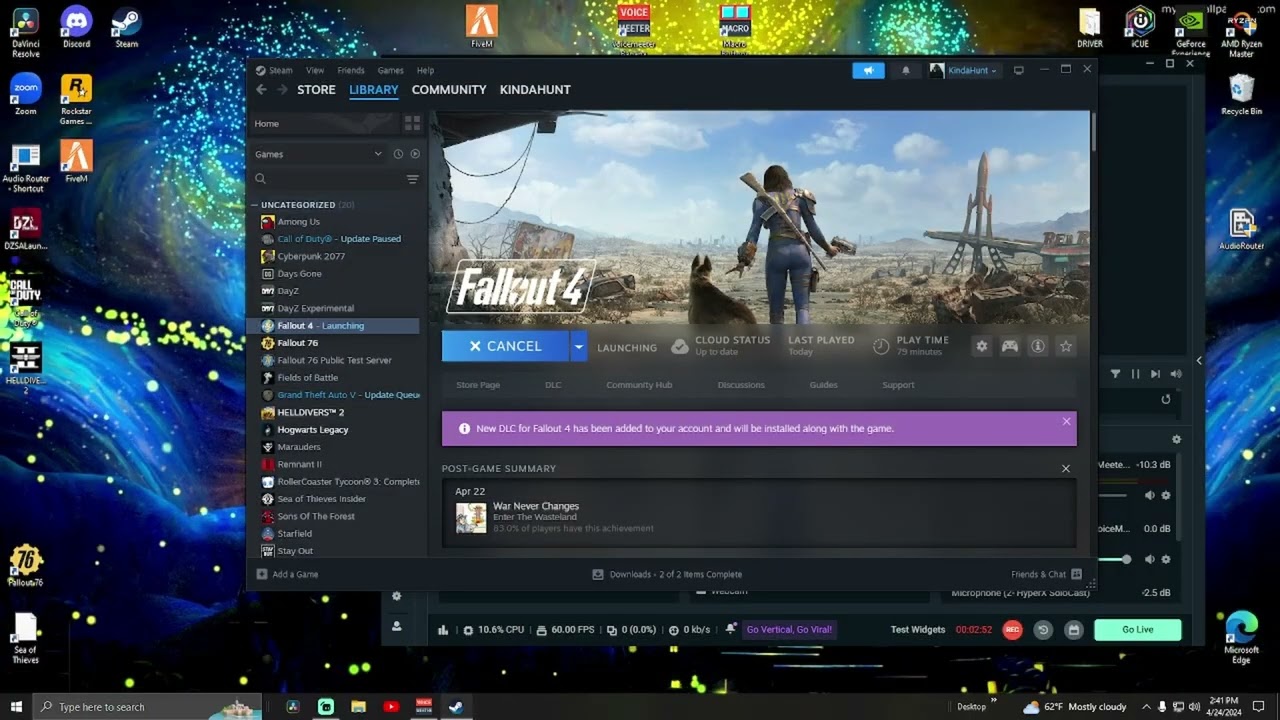Click the recent games clock filter icon
This screenshot has height=720, width=1280.
[x=398, y=154]
